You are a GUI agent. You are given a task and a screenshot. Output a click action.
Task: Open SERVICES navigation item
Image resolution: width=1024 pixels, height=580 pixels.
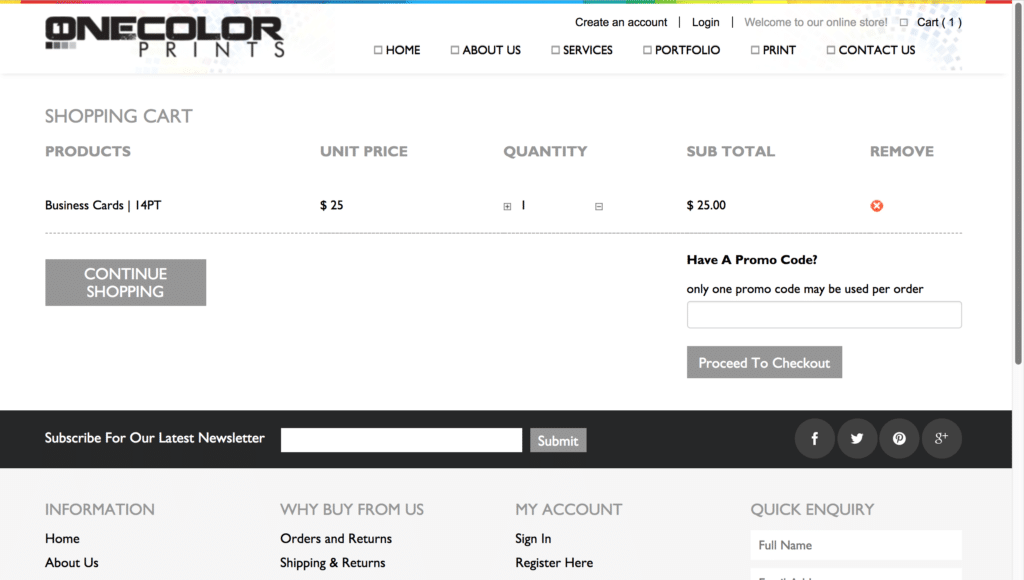point(582,50)
